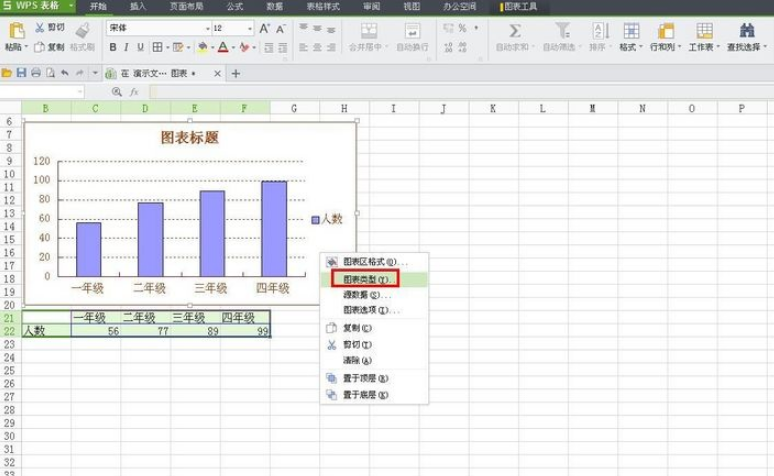Click the Merge and Center (合并居中) icon
The width and height of the screenshot is (774, 476).
pyautogui.click(x=369, y=31)
